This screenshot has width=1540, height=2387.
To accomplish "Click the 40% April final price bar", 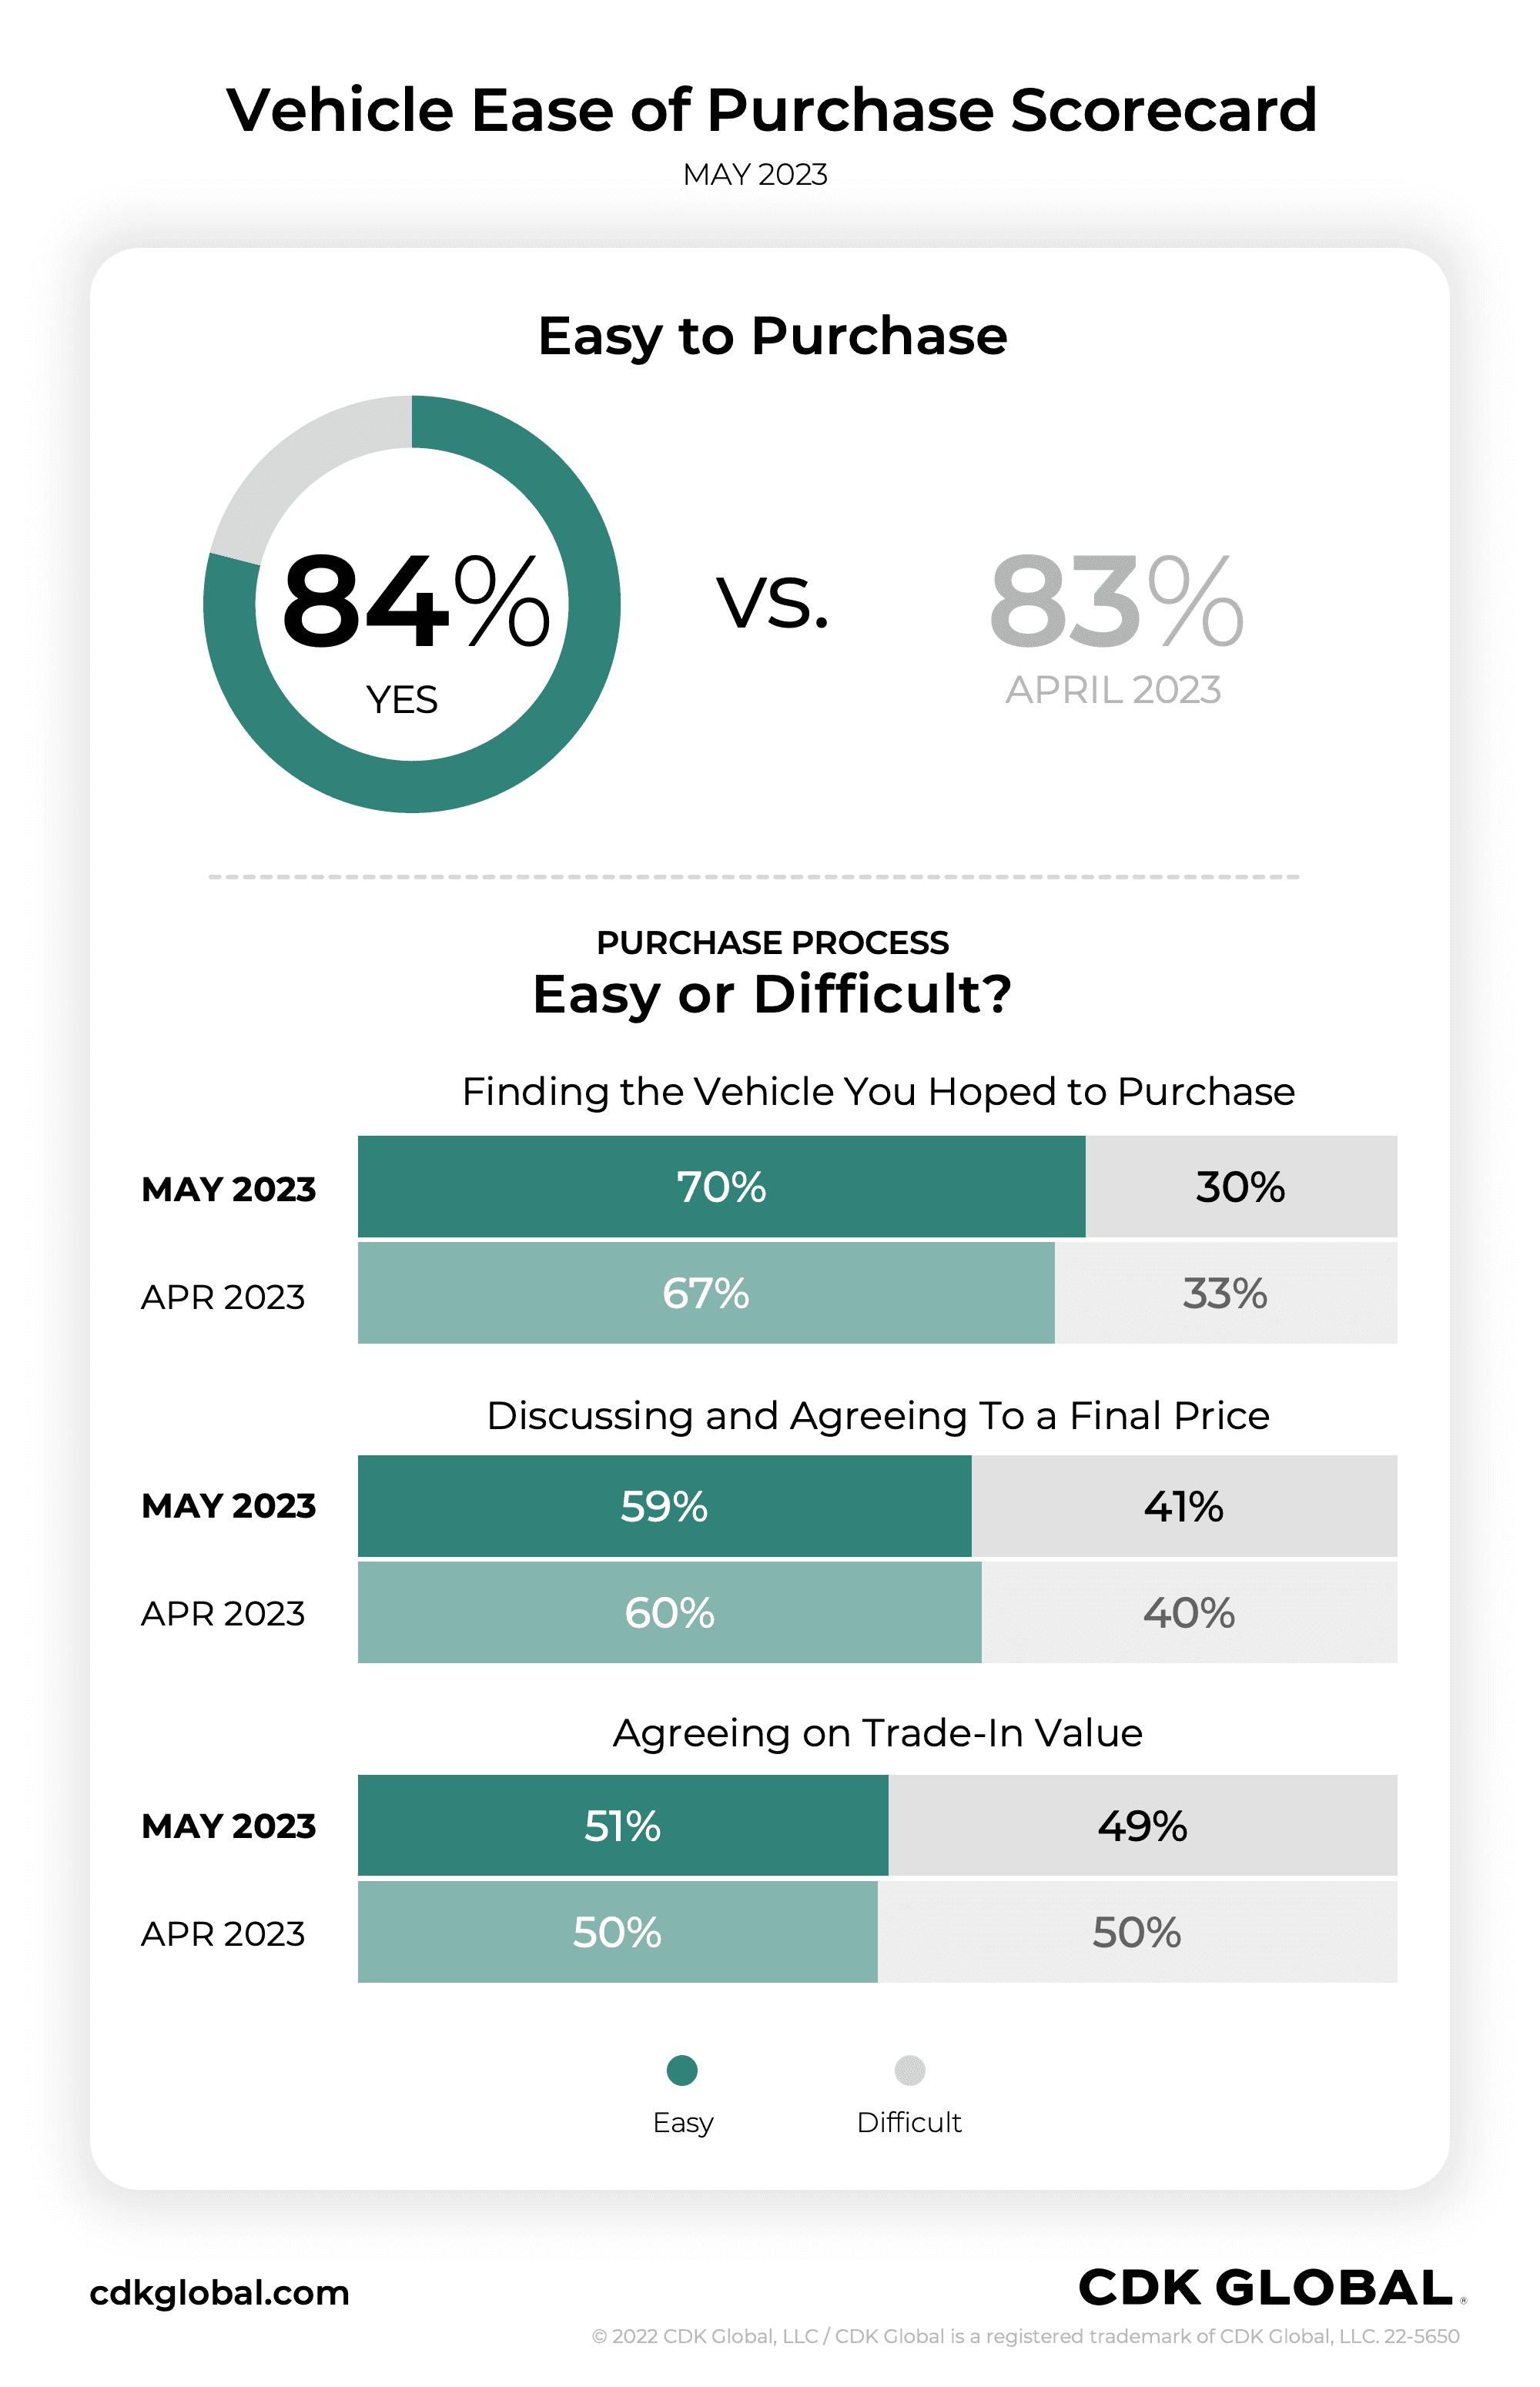I will coord(1189,1612).
